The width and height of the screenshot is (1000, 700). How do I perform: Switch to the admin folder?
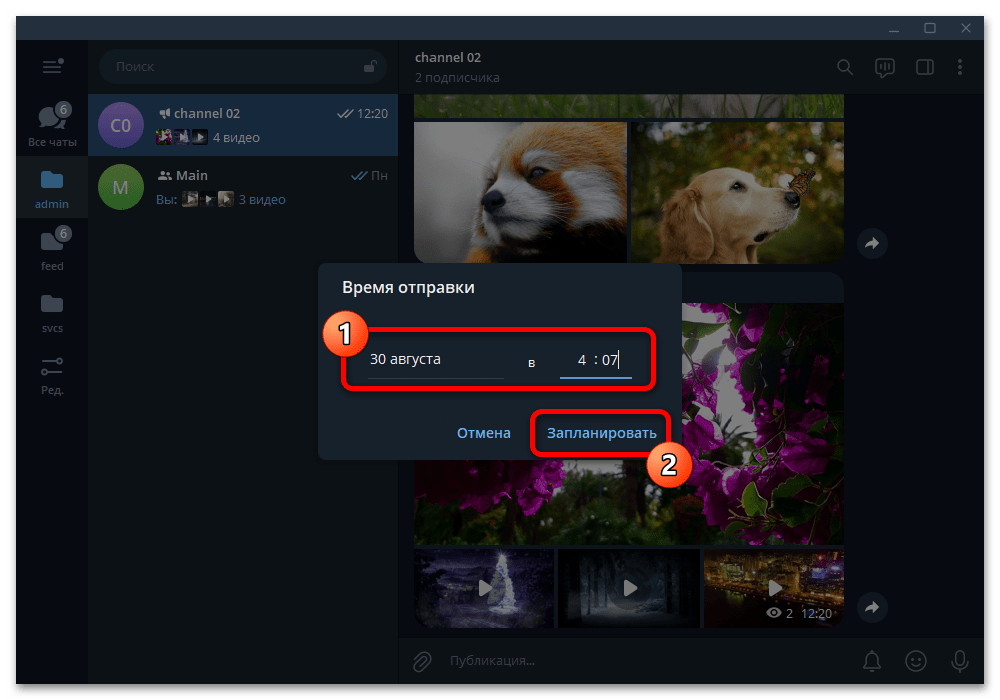[52, 187]
